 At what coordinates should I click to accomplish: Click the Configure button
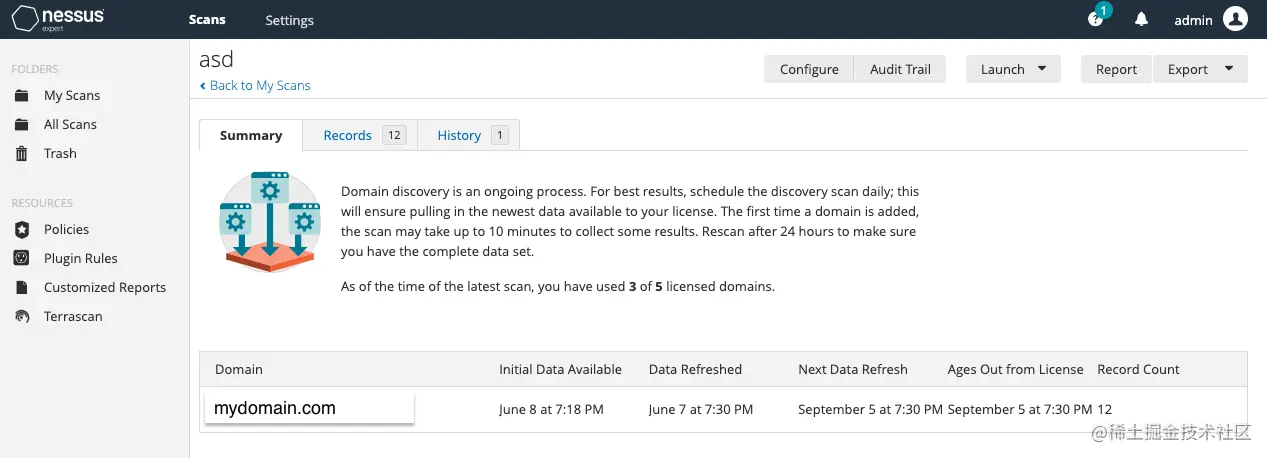click(x=809, y=69)
